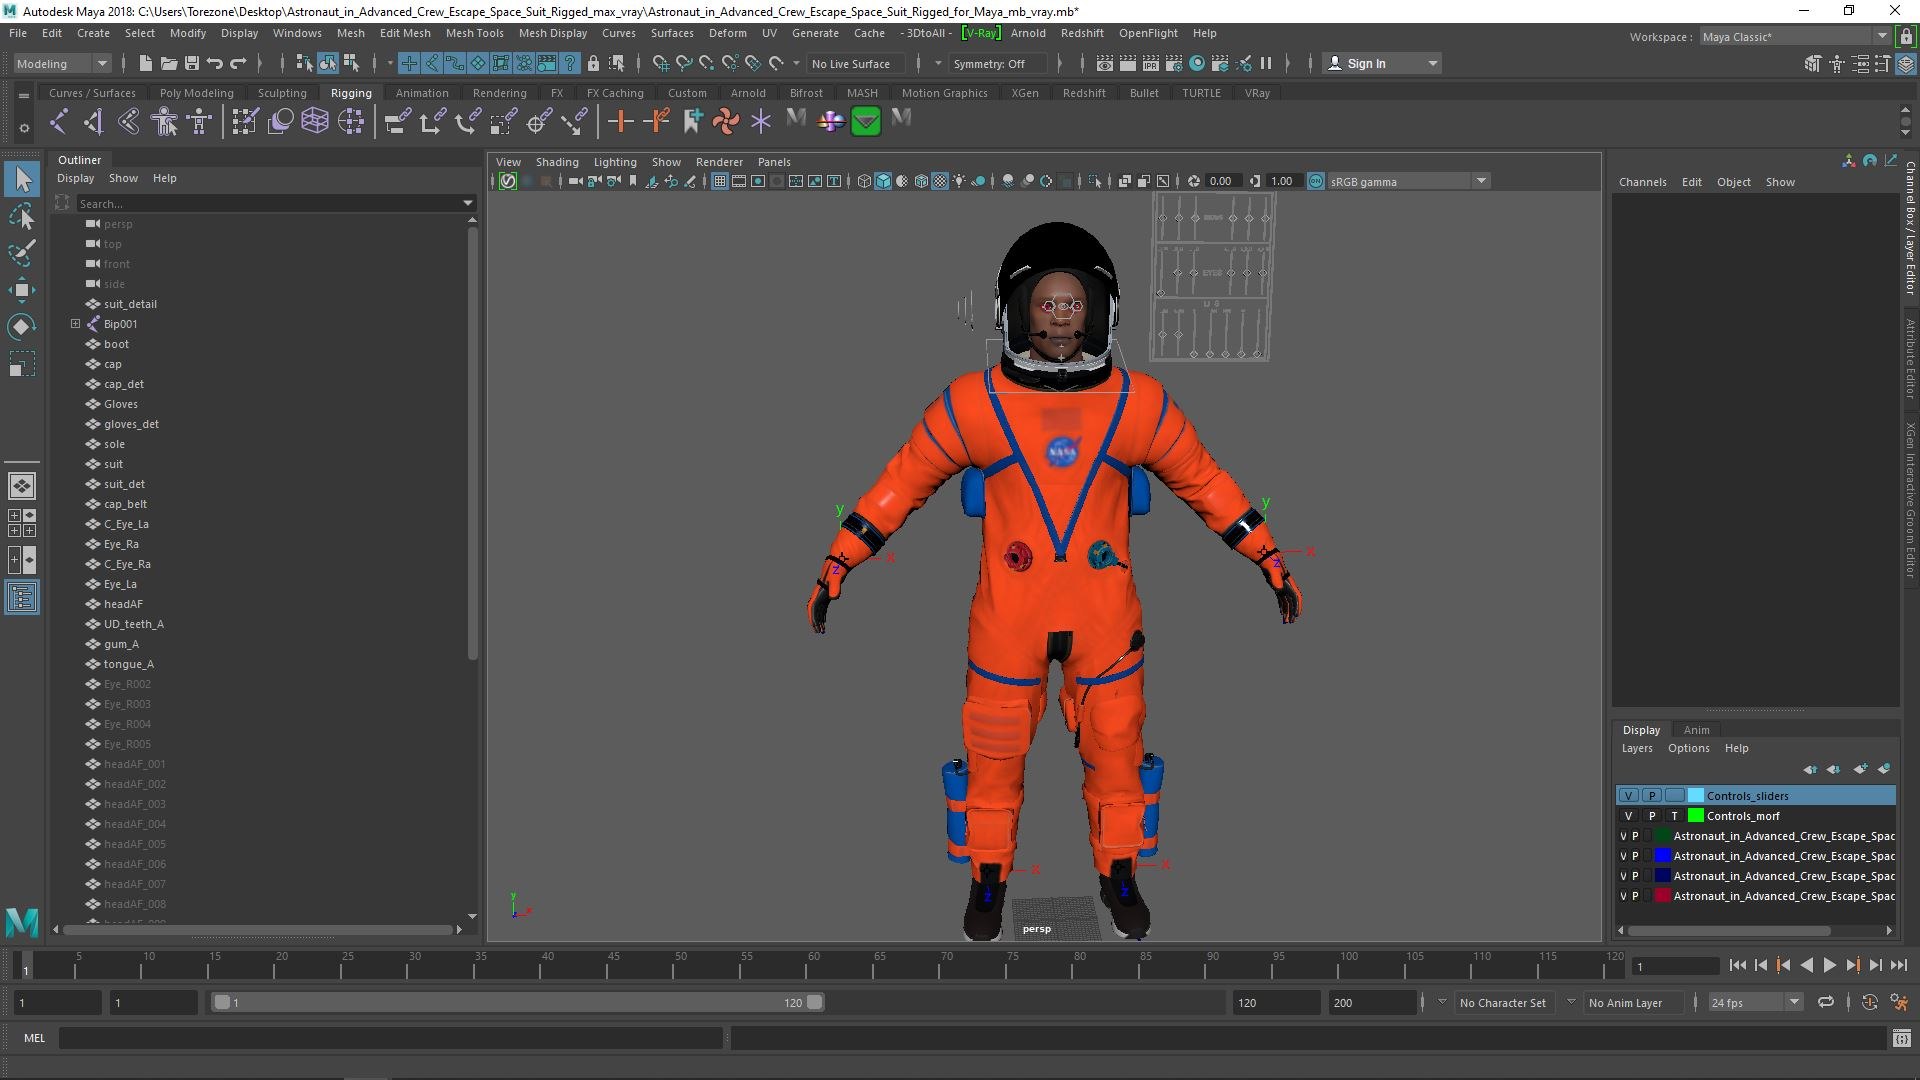Image resolution: width=1920 pixels, height=1080 pixels.
Task: Switch to the Sculpting shelf tab
Action: (282, 93)
